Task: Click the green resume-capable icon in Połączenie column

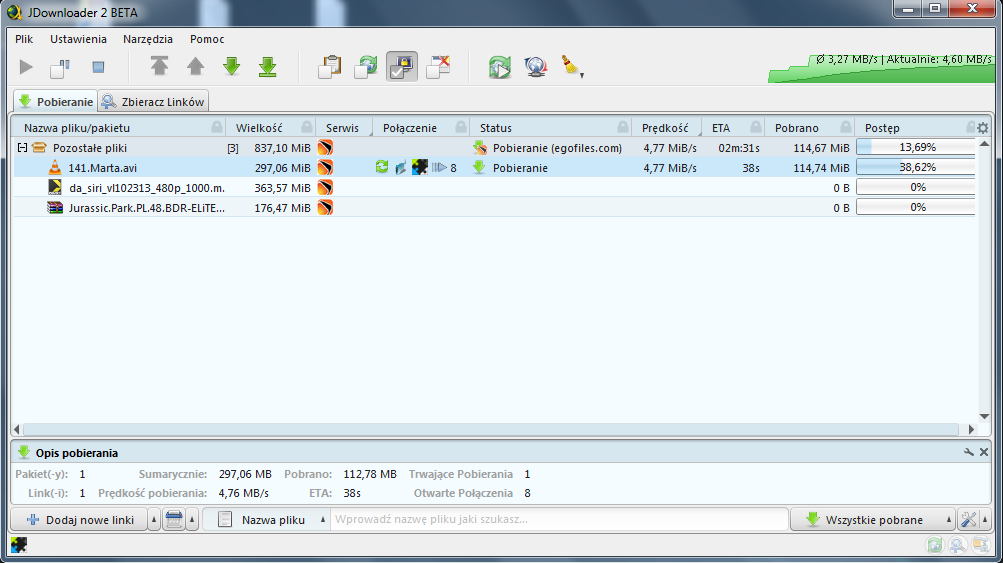Action: pyautogui.click(x=382, y=167)
